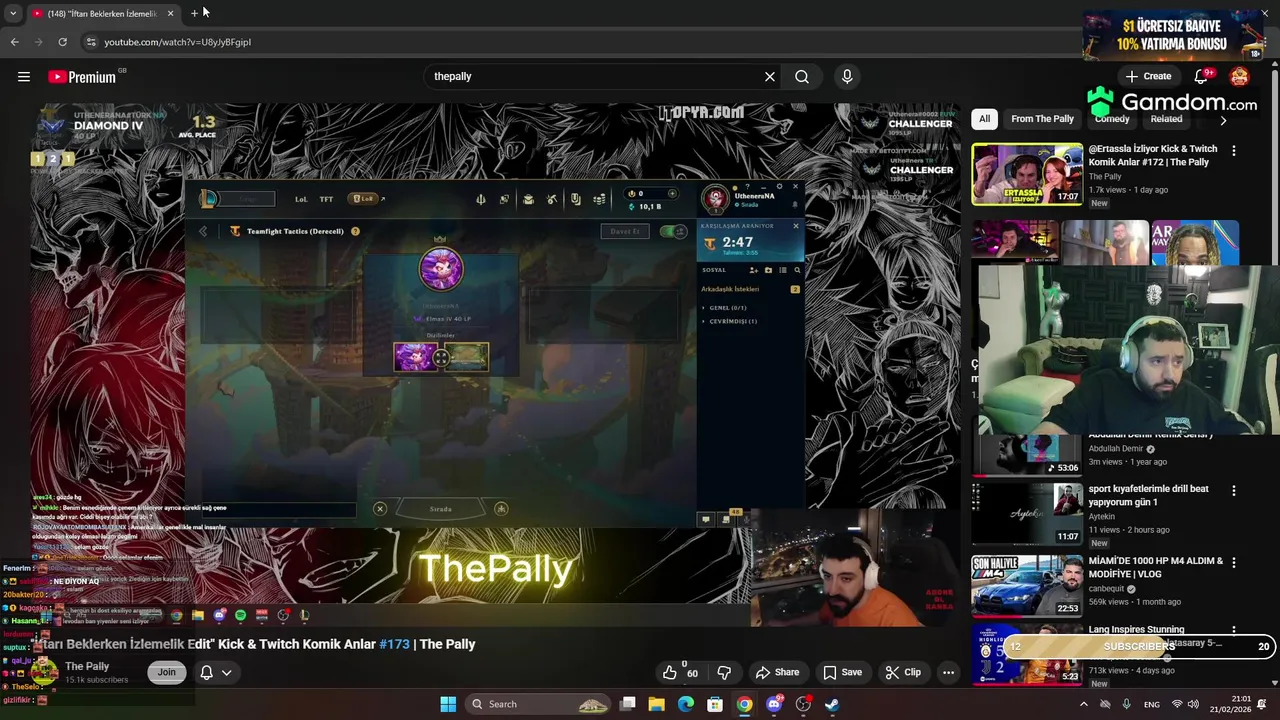Share the video
The height and width of the screenshot is (720, 1280).
click(777, 672)
